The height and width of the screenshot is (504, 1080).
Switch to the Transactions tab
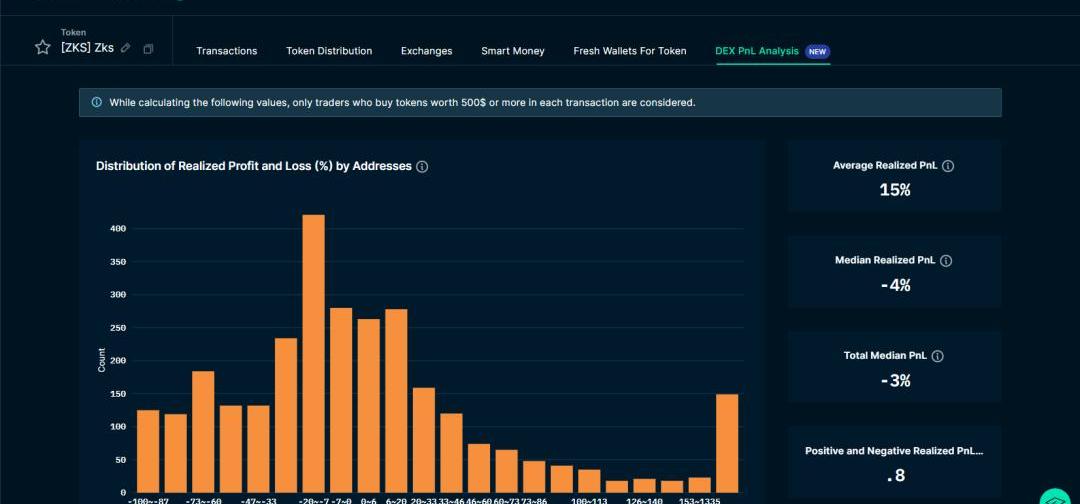click(x=226, y=51)
